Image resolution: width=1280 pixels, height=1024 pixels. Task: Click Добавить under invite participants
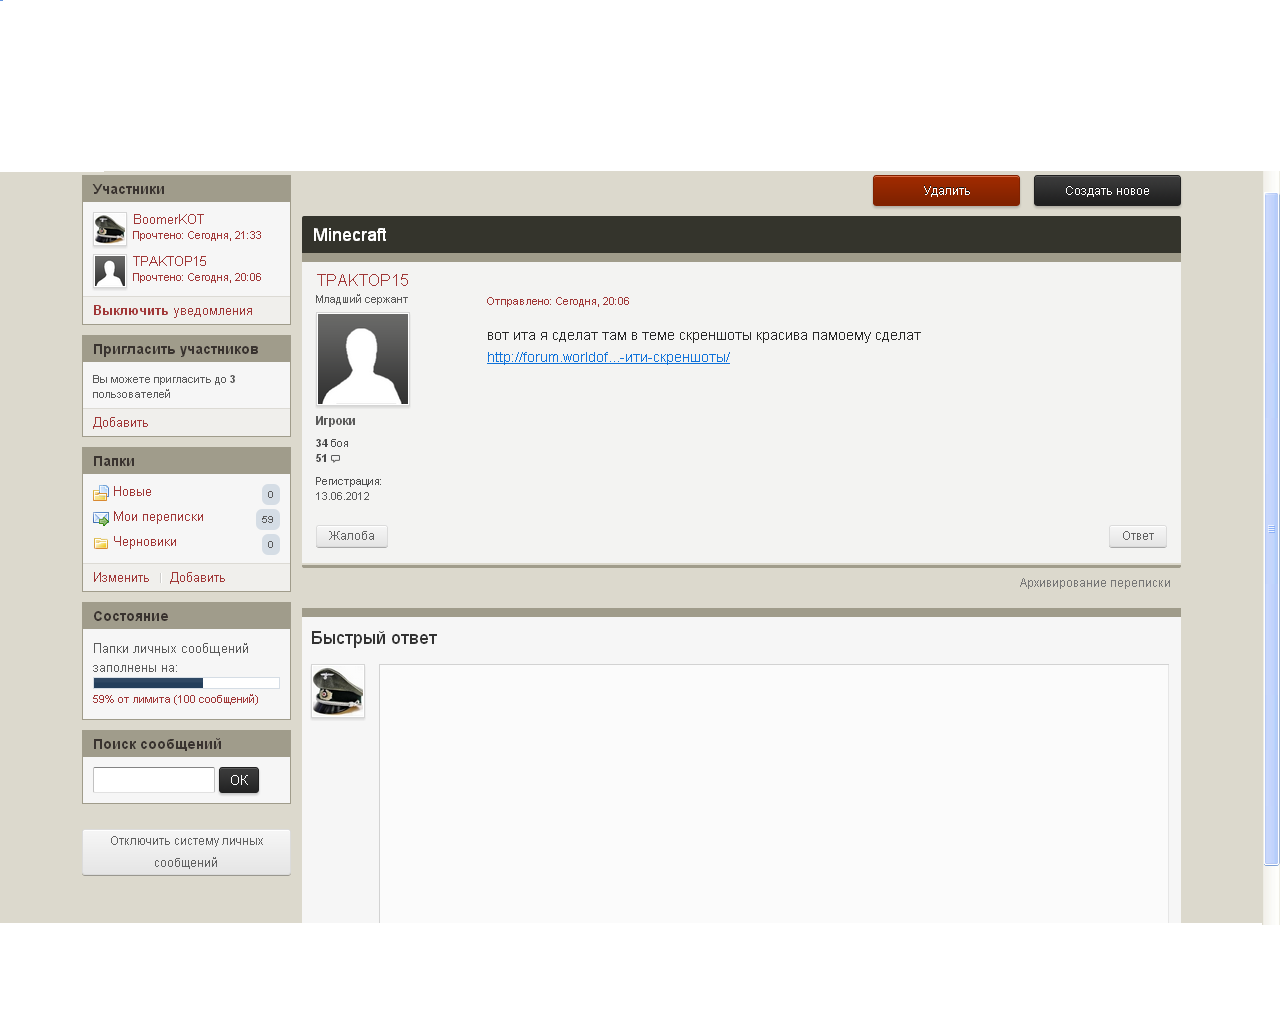(120, 422)
